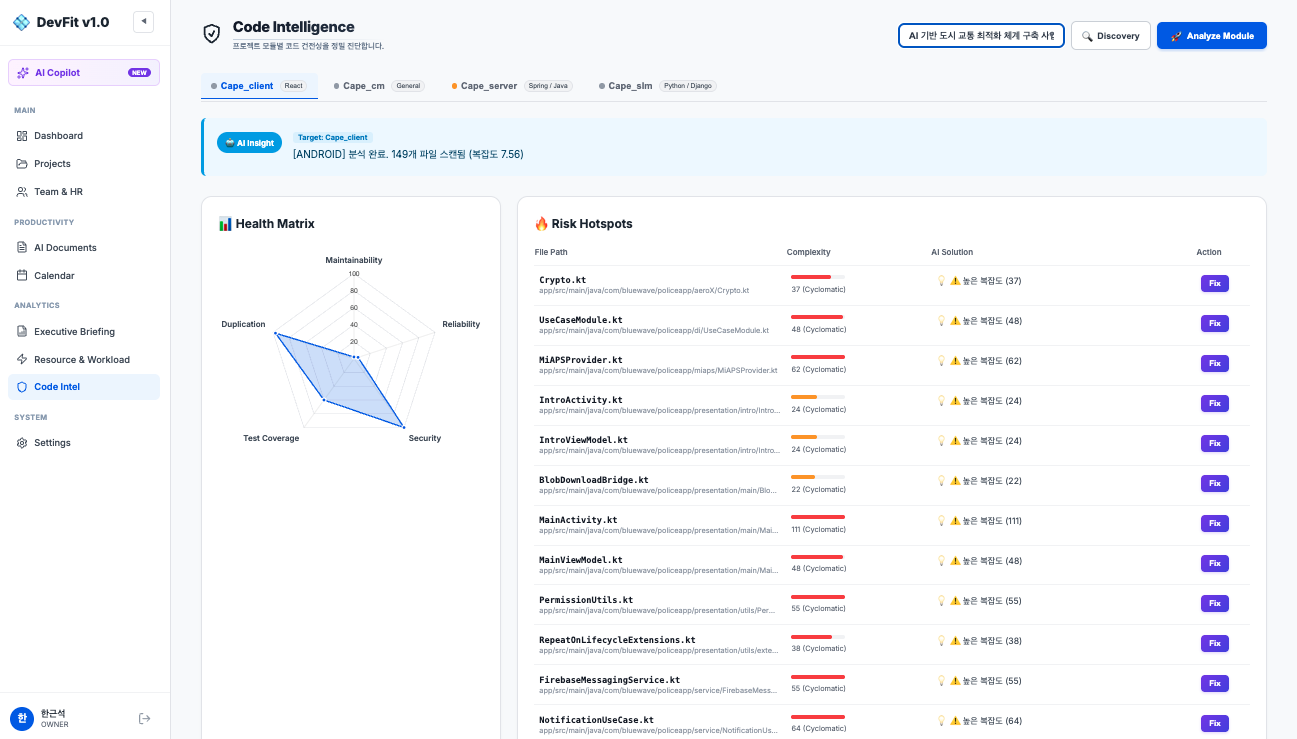Click the Calendar icon in the sidebar
The height and width of the screenshot is (739, 1297).
(x=23, y=275)
